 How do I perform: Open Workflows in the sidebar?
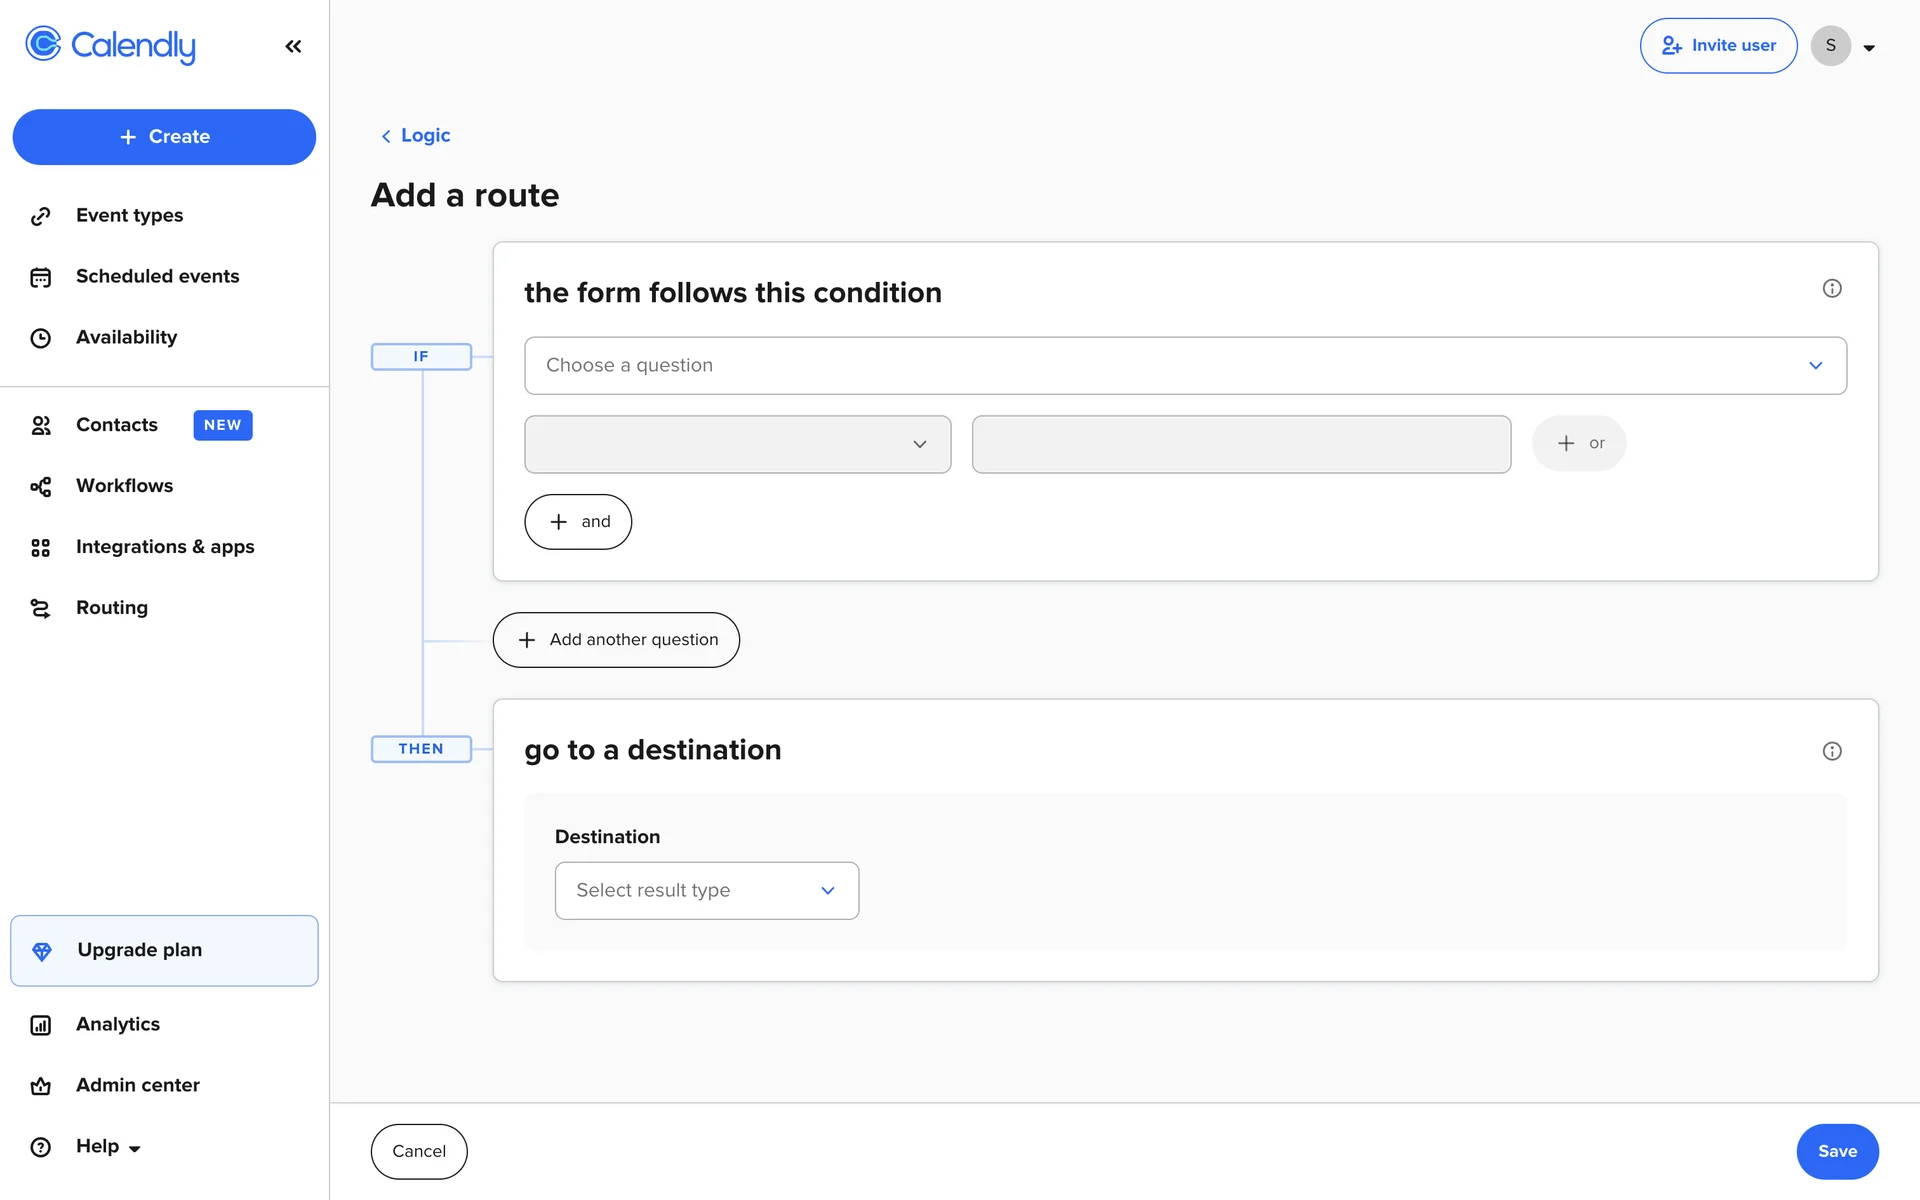point(124,486)
